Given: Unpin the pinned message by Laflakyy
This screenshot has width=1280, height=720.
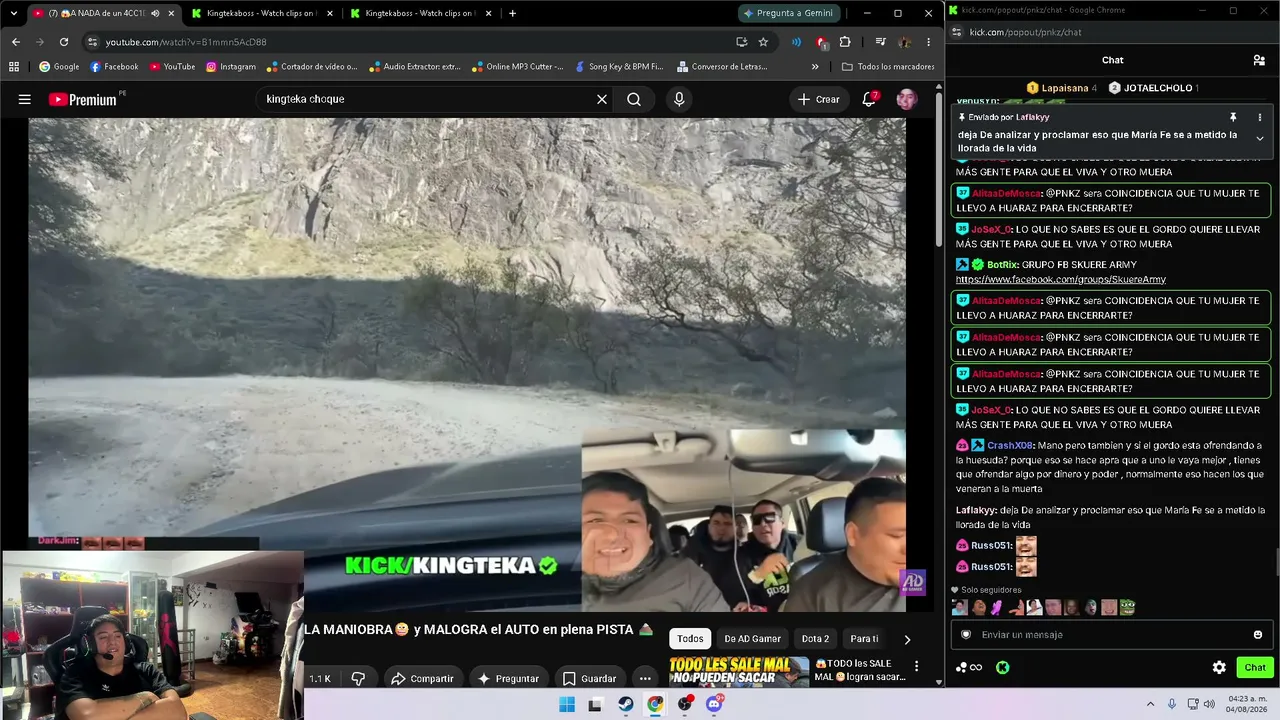Looking at the screenshot, I should (1233, 117).
